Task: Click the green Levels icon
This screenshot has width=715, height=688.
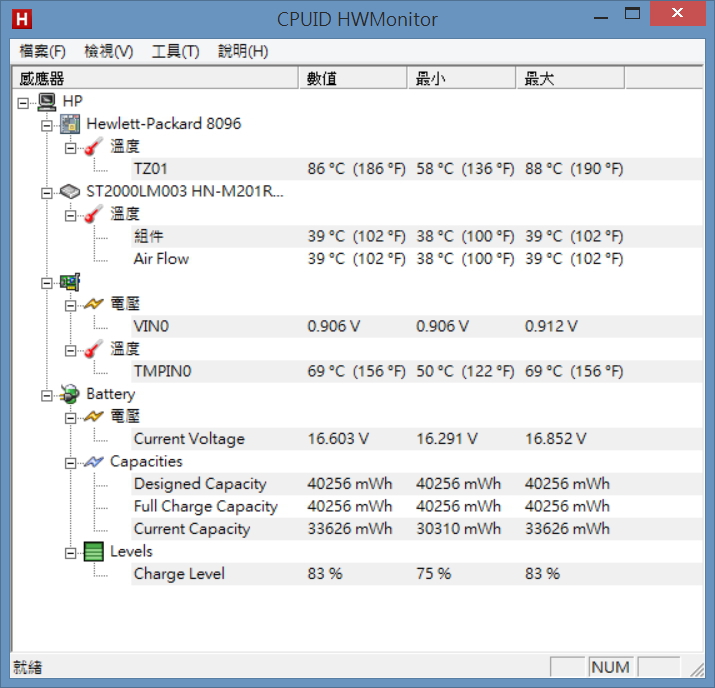Action: (93, 552)
